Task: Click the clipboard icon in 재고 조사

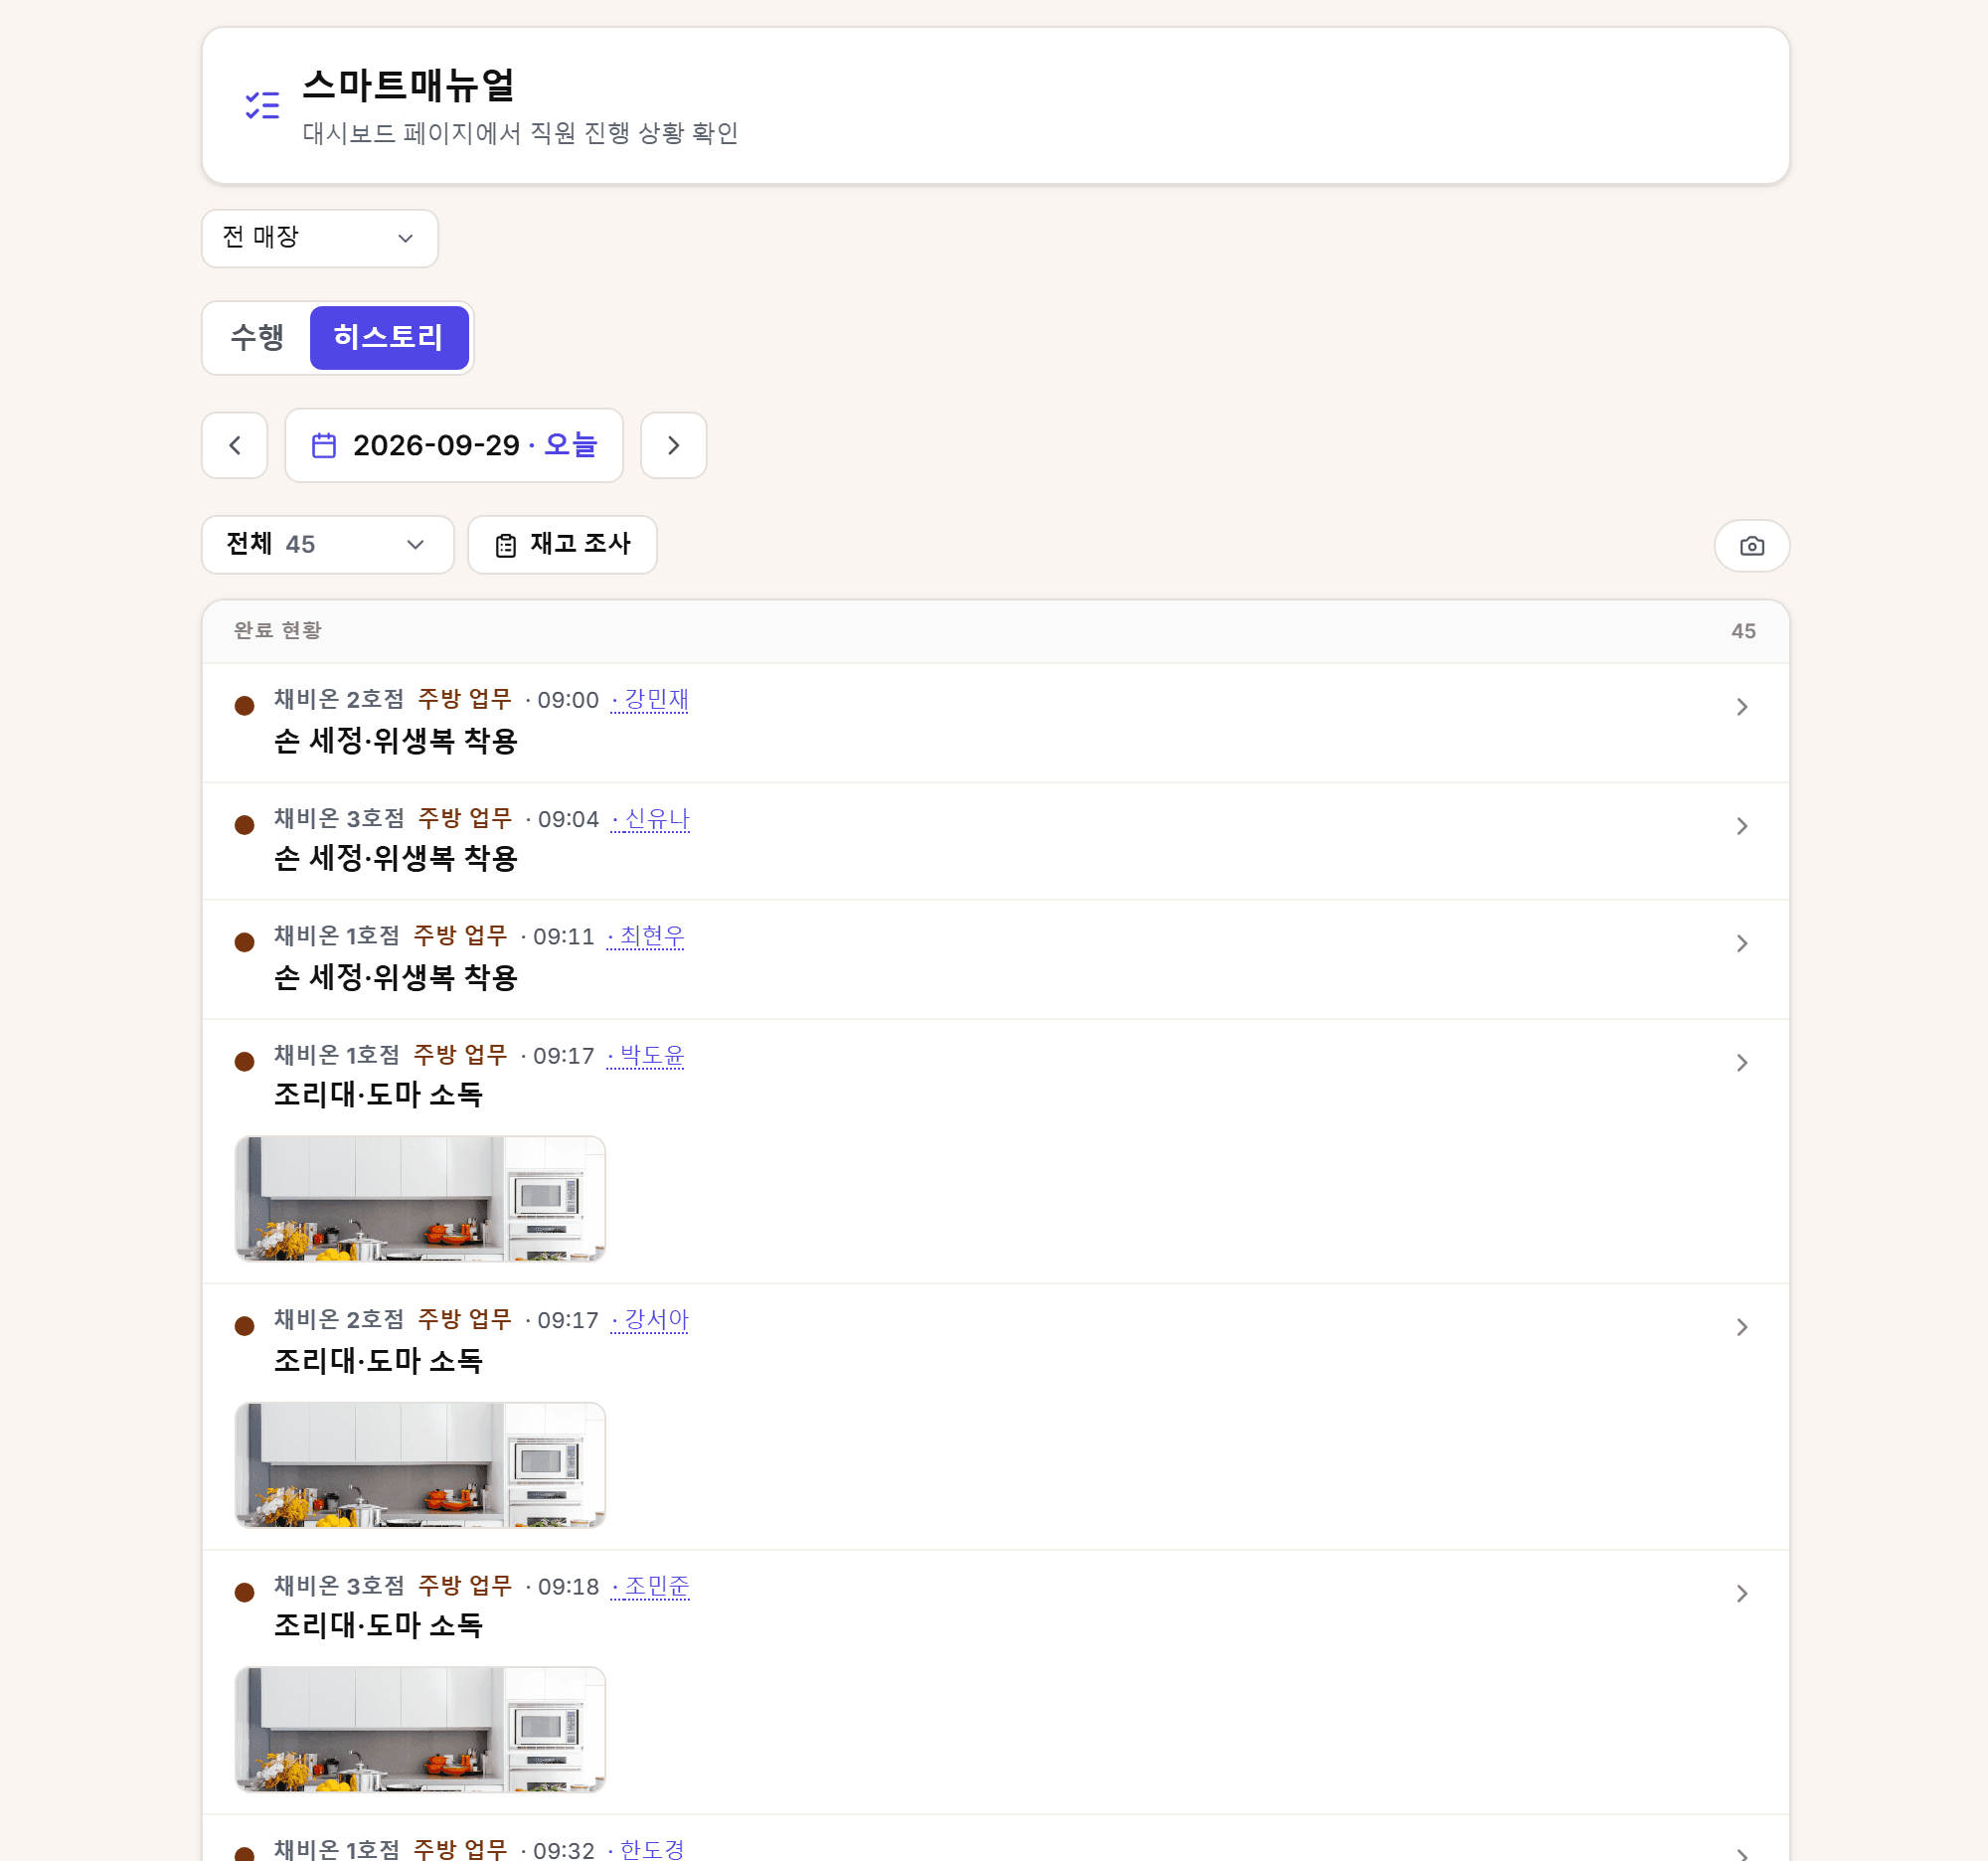Action: (x=506, y=545)
